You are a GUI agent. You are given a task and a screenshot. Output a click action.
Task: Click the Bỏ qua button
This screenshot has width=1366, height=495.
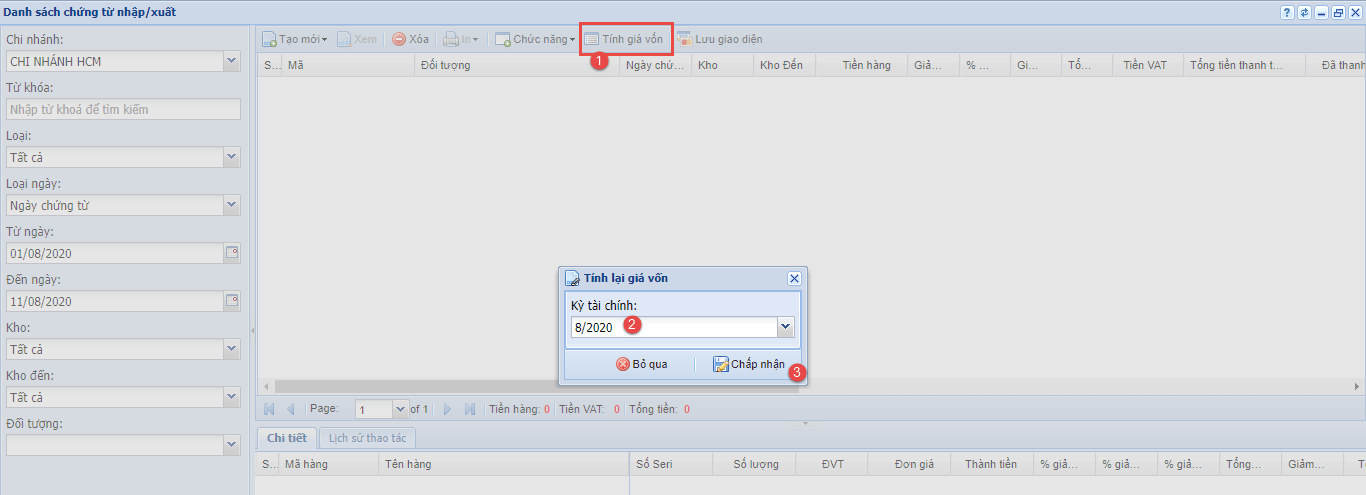tap(642, 364)
